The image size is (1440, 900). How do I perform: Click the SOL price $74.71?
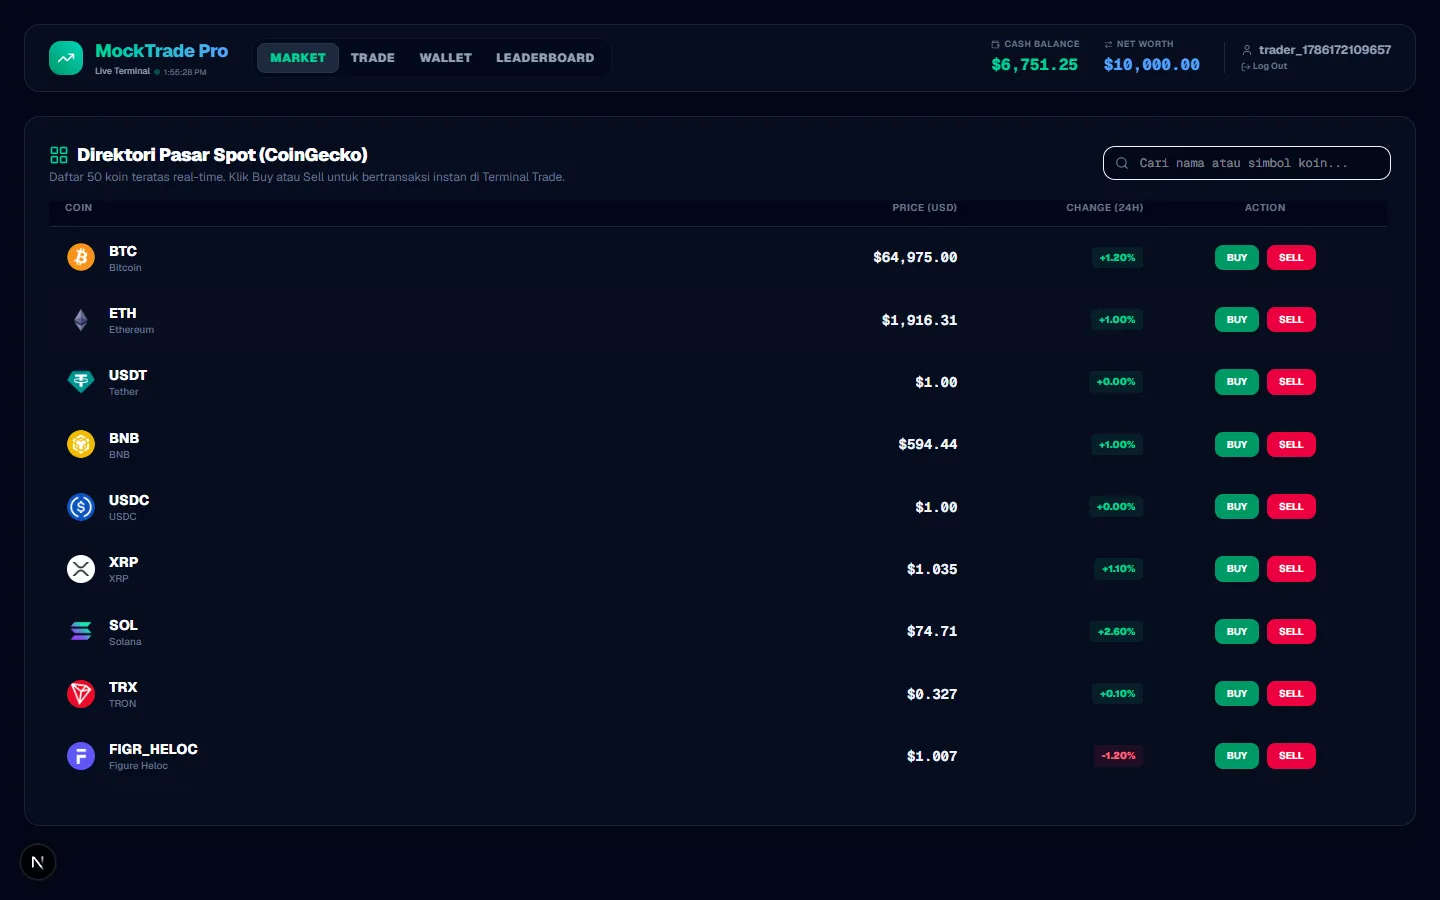pyautogui.click(x=932, y=632)
